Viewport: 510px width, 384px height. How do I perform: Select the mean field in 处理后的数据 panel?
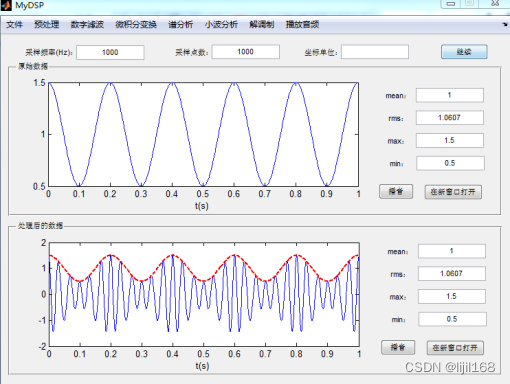click(452, 251)
